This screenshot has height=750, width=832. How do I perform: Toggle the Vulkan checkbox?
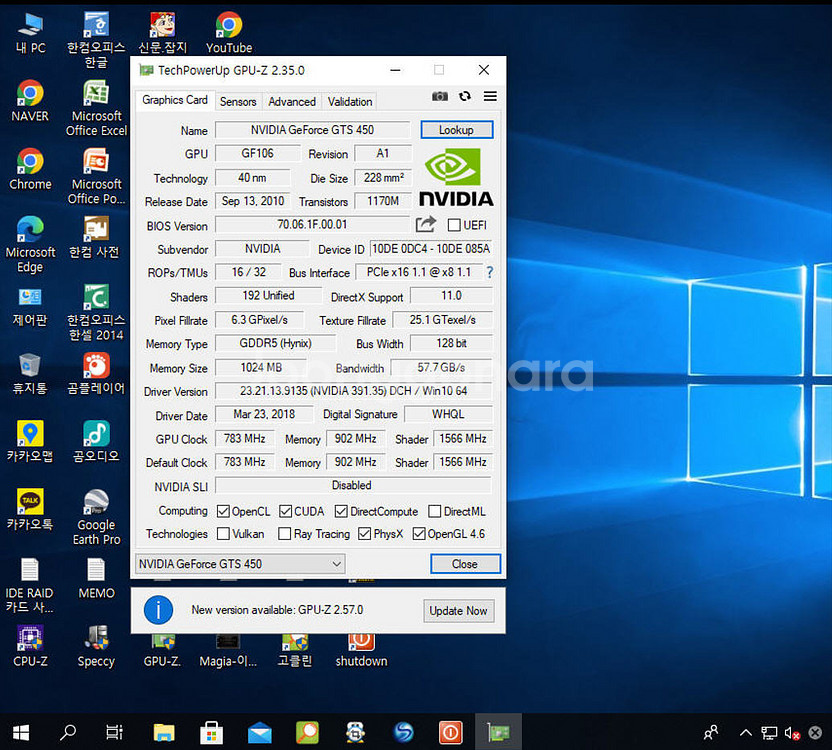(x=223, y=533)
